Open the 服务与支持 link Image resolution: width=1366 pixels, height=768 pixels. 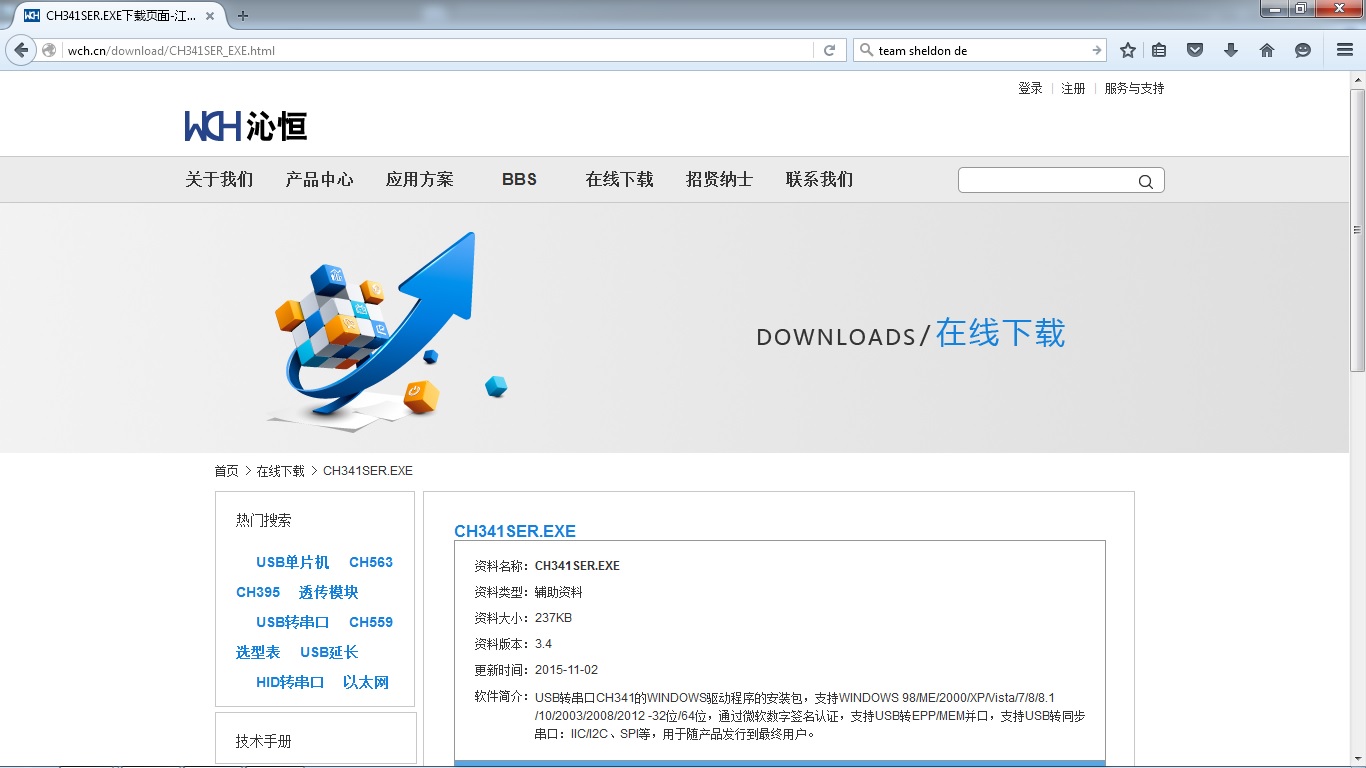(x=1134, y=88)
